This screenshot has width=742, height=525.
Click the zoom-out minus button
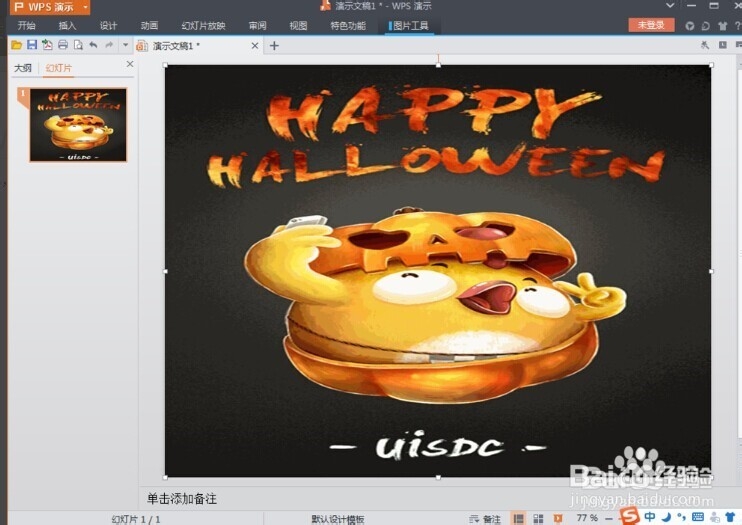pos(609,519)
